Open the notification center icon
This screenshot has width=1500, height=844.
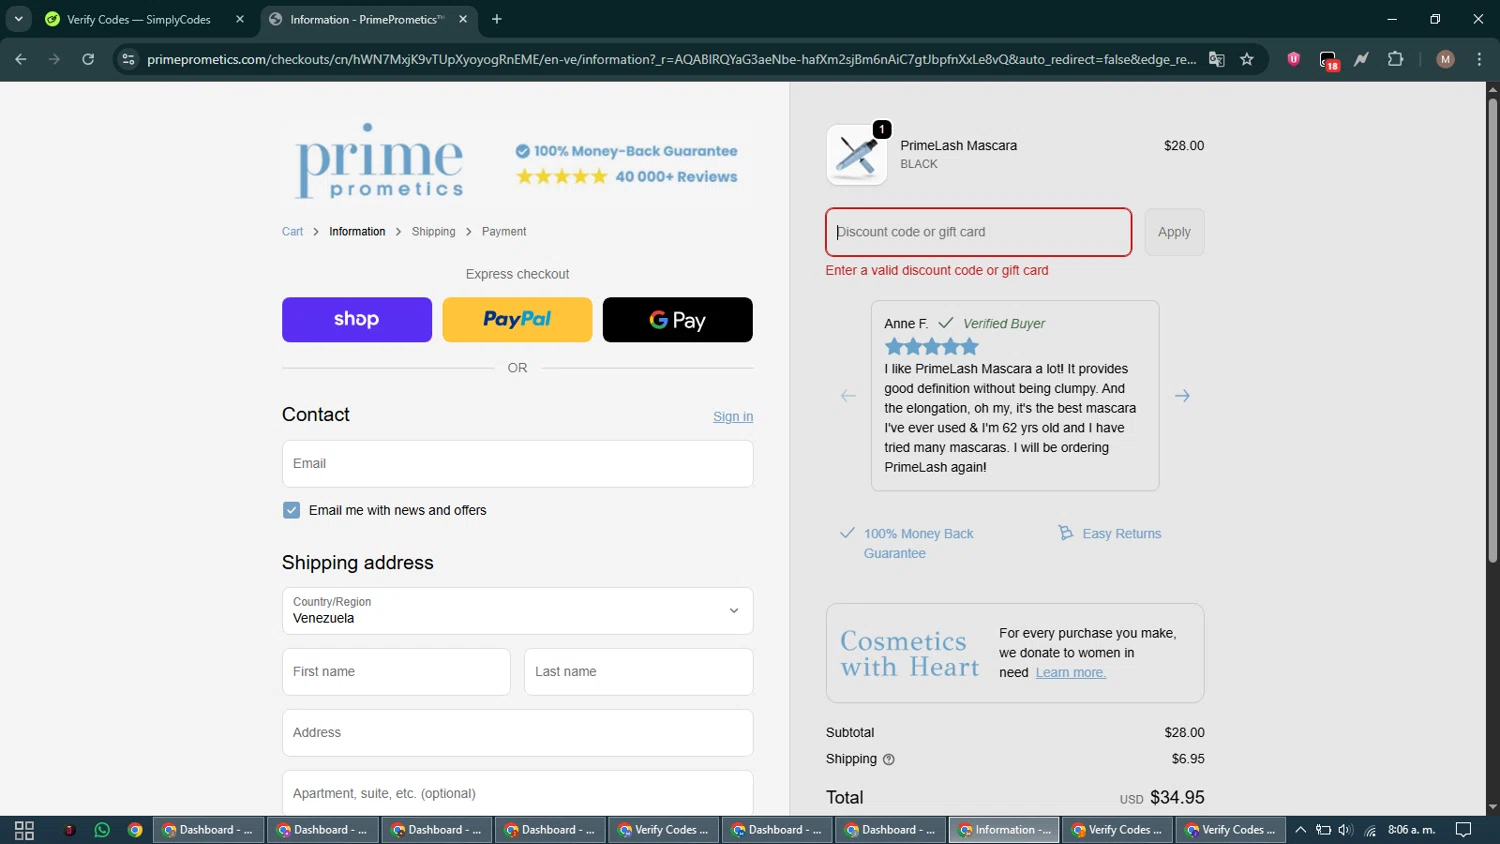tap(1464, 830)
